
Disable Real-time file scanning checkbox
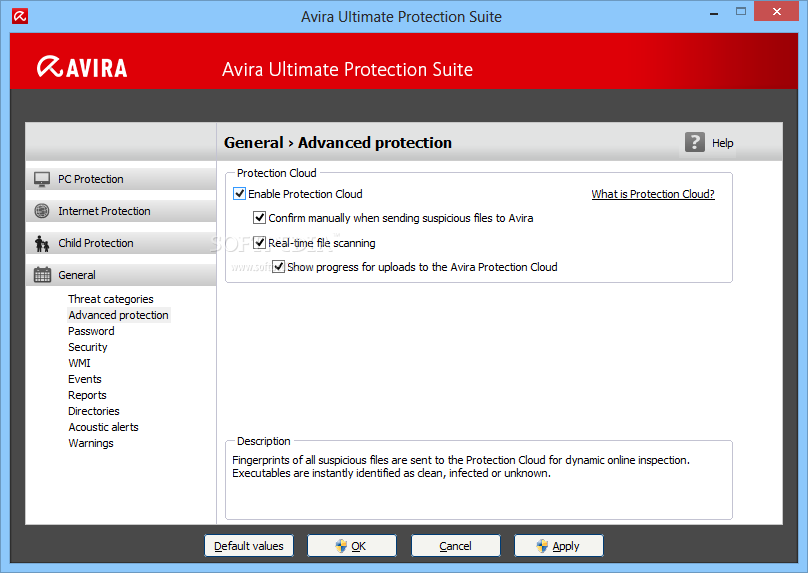point(259,242)
